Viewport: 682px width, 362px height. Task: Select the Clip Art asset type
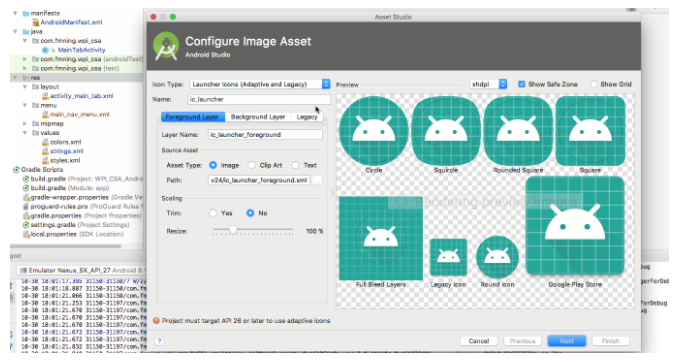[x=251, y=165]
